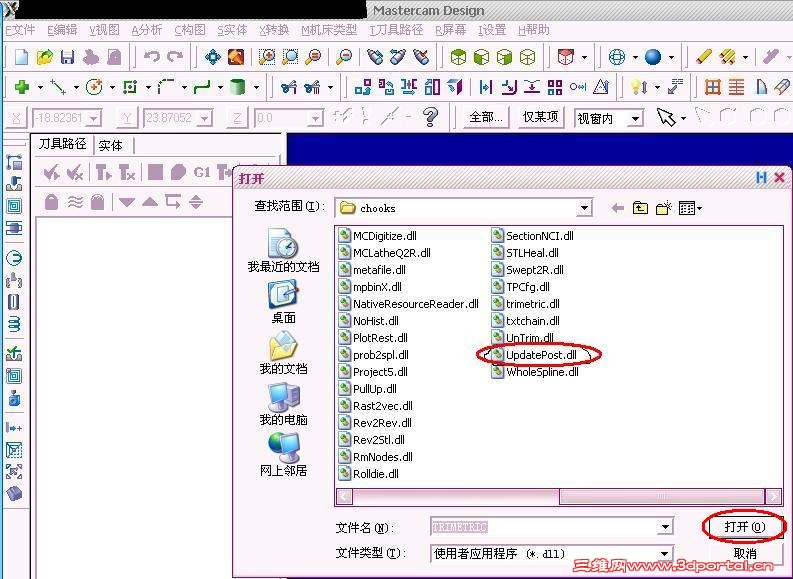Click the up triangle icon in toolpath manager

tap(150, 202)
